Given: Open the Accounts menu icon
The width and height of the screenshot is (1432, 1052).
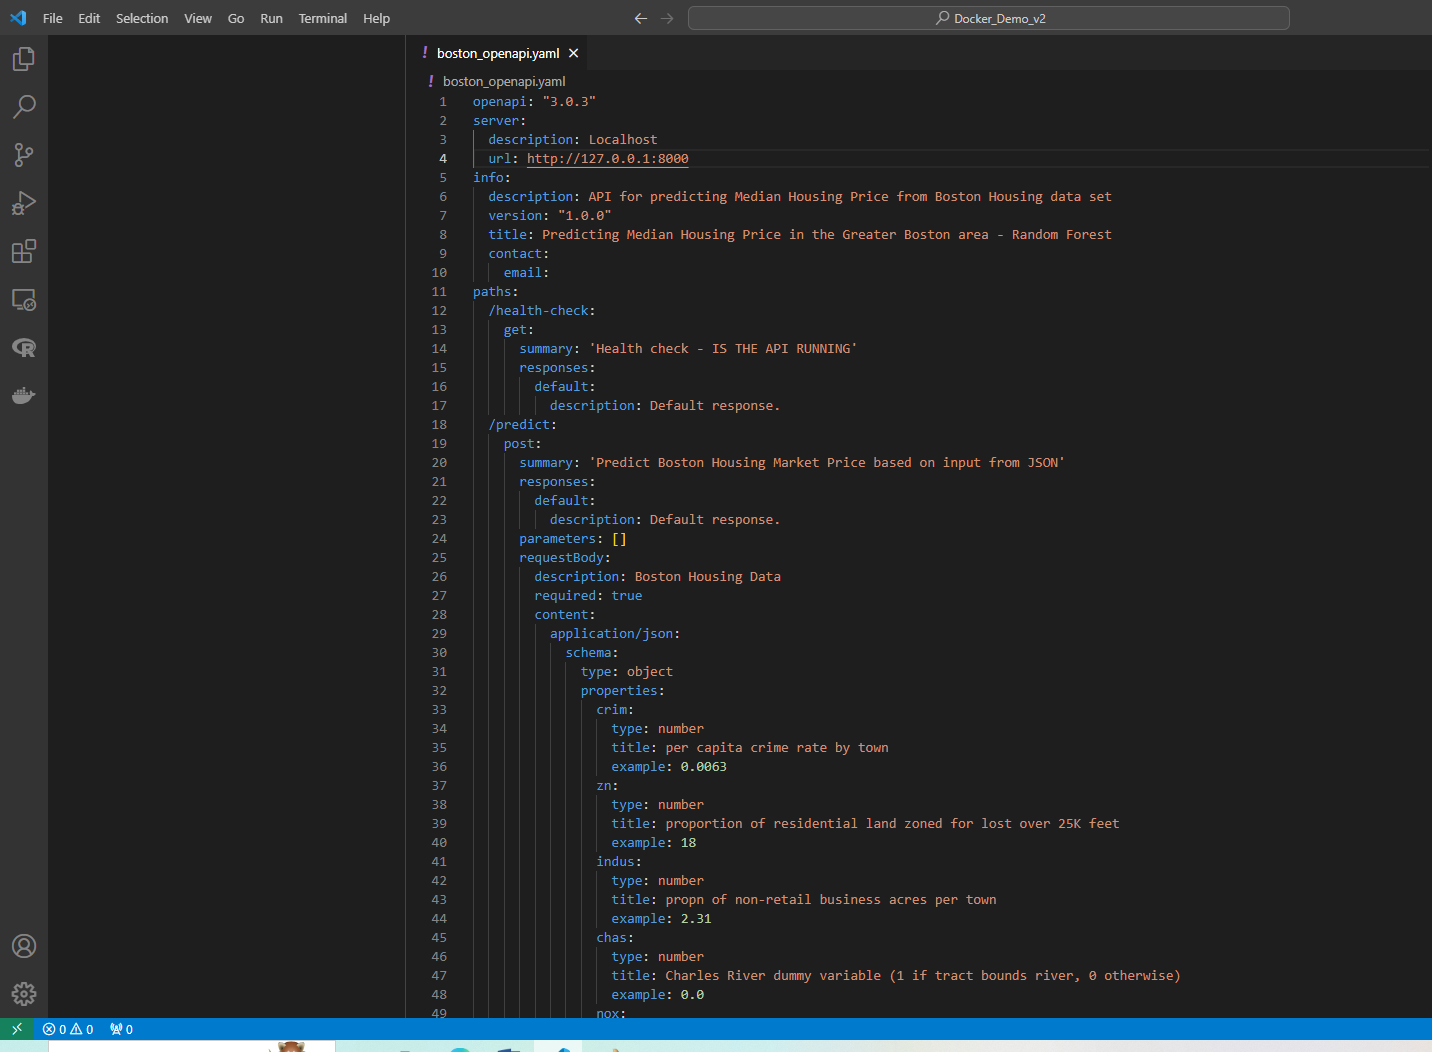Looking at the screenshot, I should pos(24,946).
